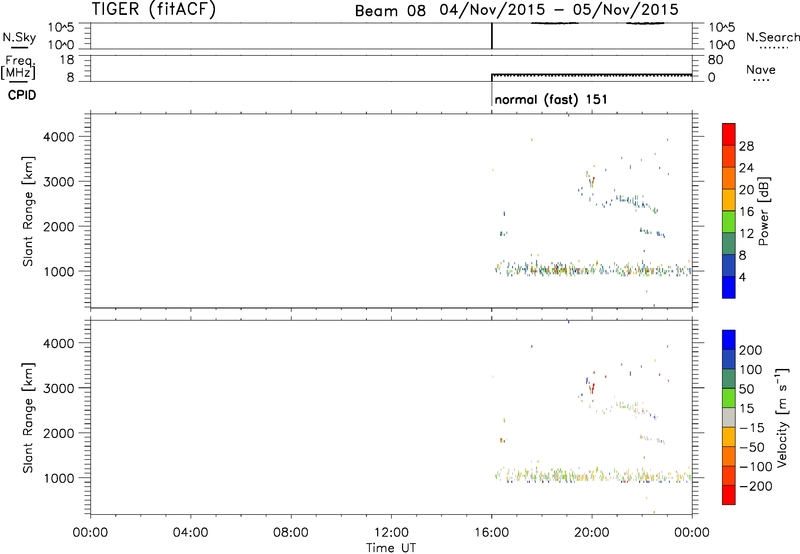
Task: Select the Freq. [MHz] label
Action: tap(19, 67)
